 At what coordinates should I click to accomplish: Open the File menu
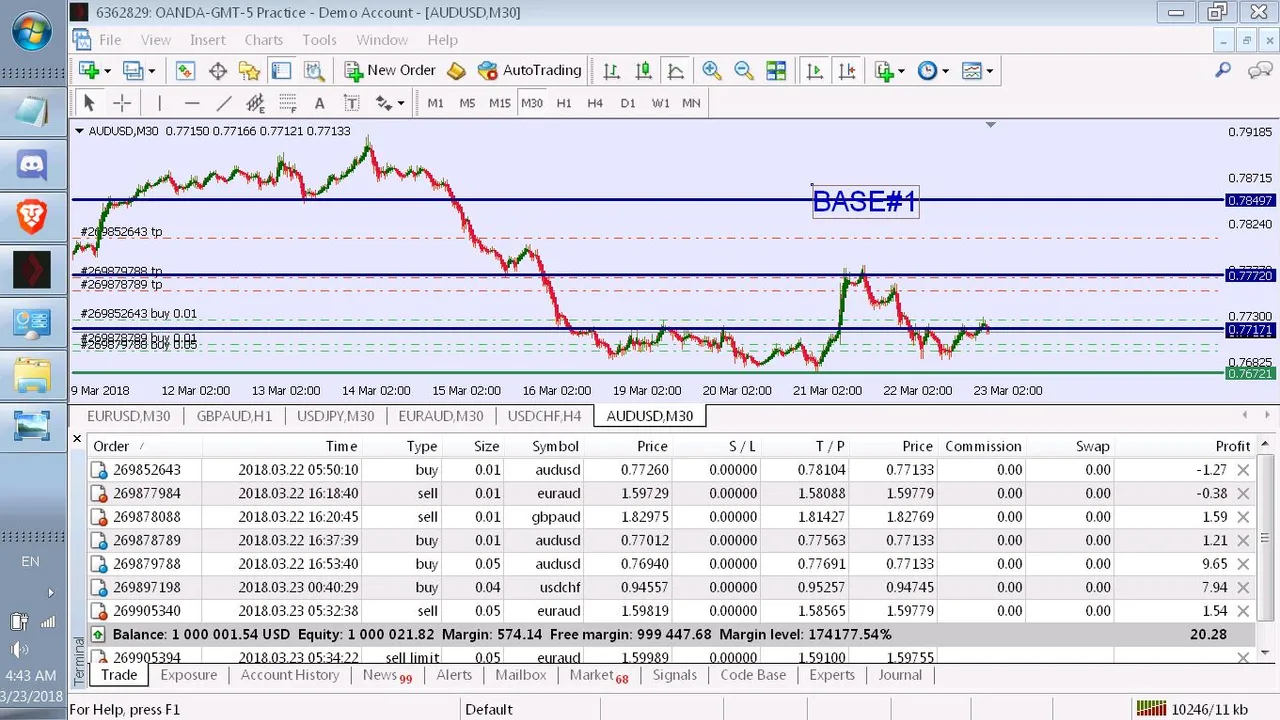(x=110, y=40)
